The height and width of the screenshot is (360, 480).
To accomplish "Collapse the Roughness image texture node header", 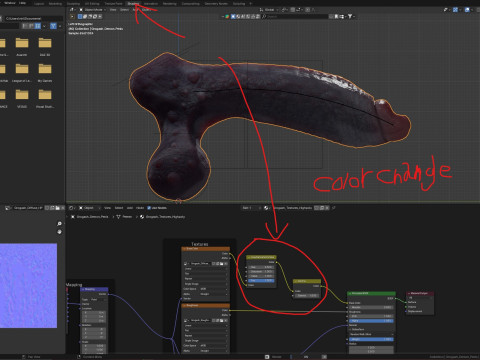I will (184, 305).
